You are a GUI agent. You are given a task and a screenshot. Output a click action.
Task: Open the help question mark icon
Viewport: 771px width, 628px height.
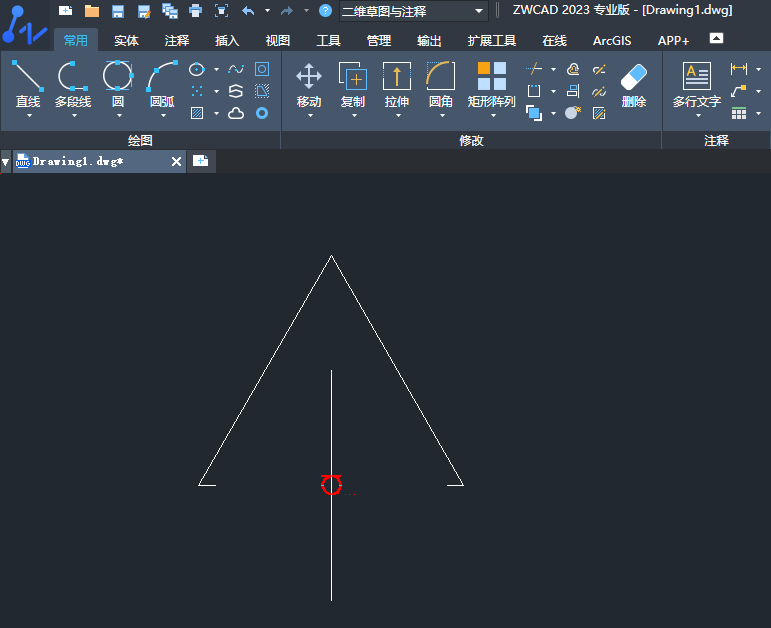pyautogui.click(x=326, y=10)
